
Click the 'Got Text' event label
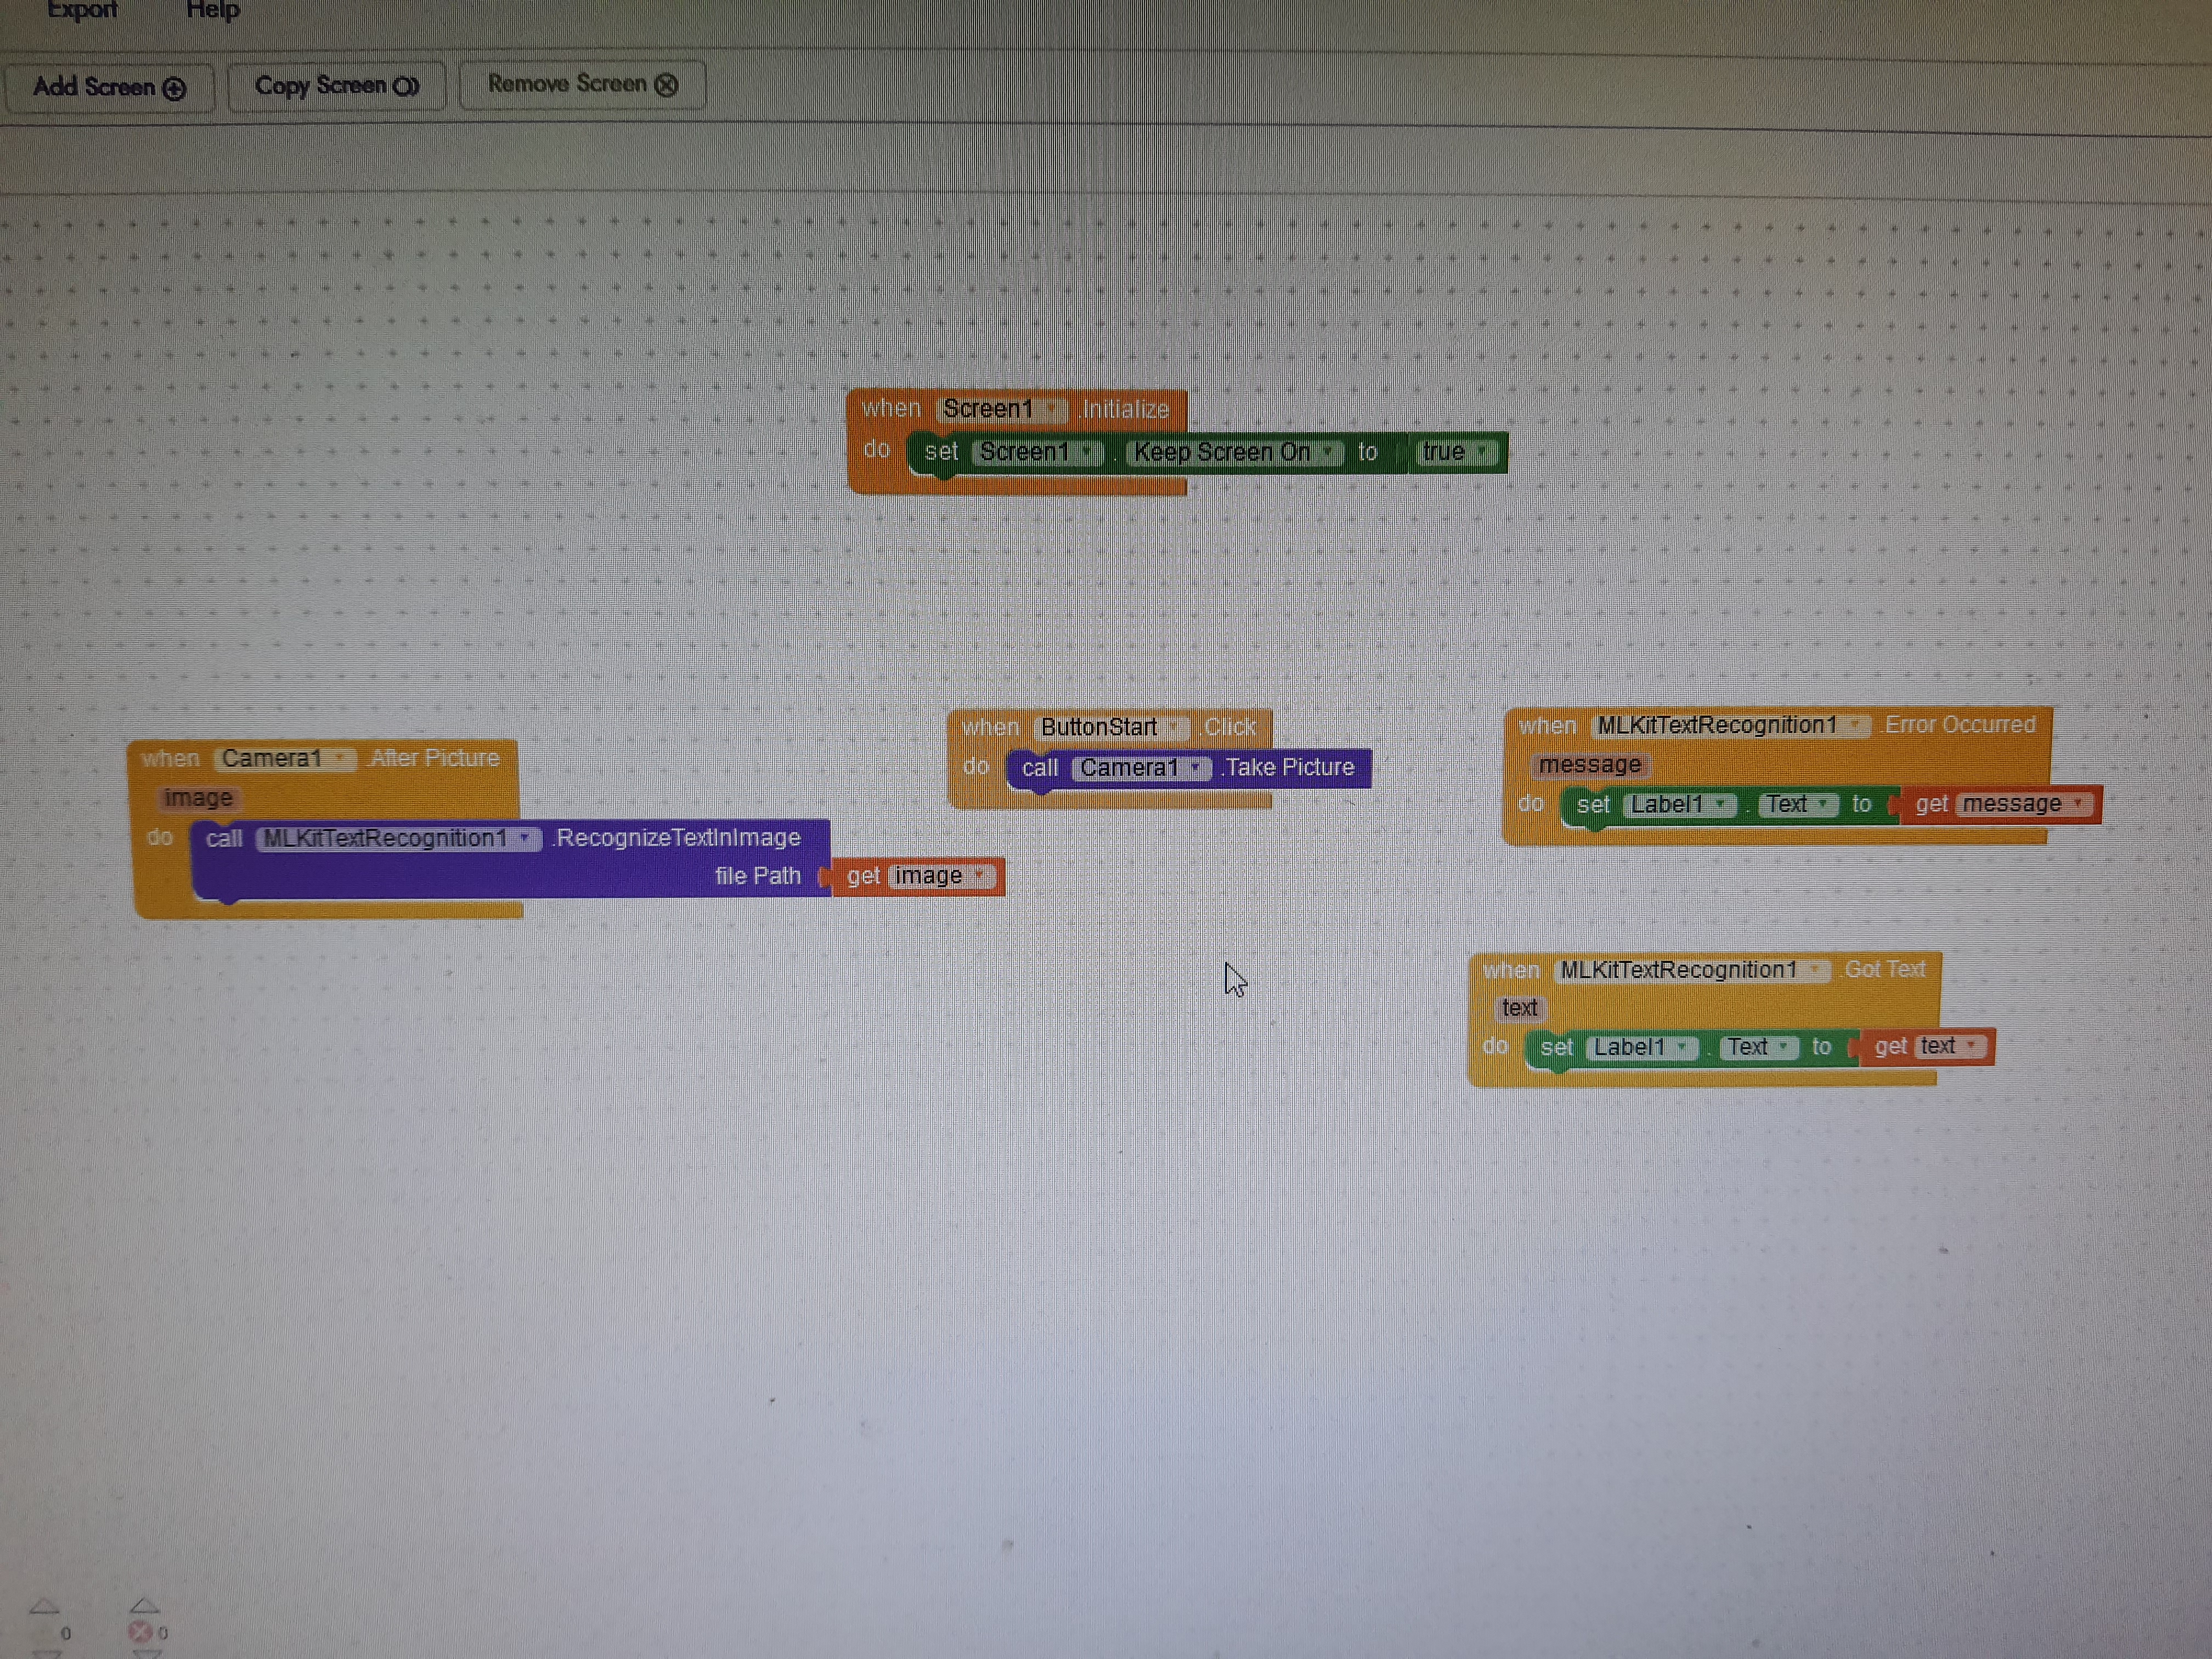click(x=1885, y=969)
